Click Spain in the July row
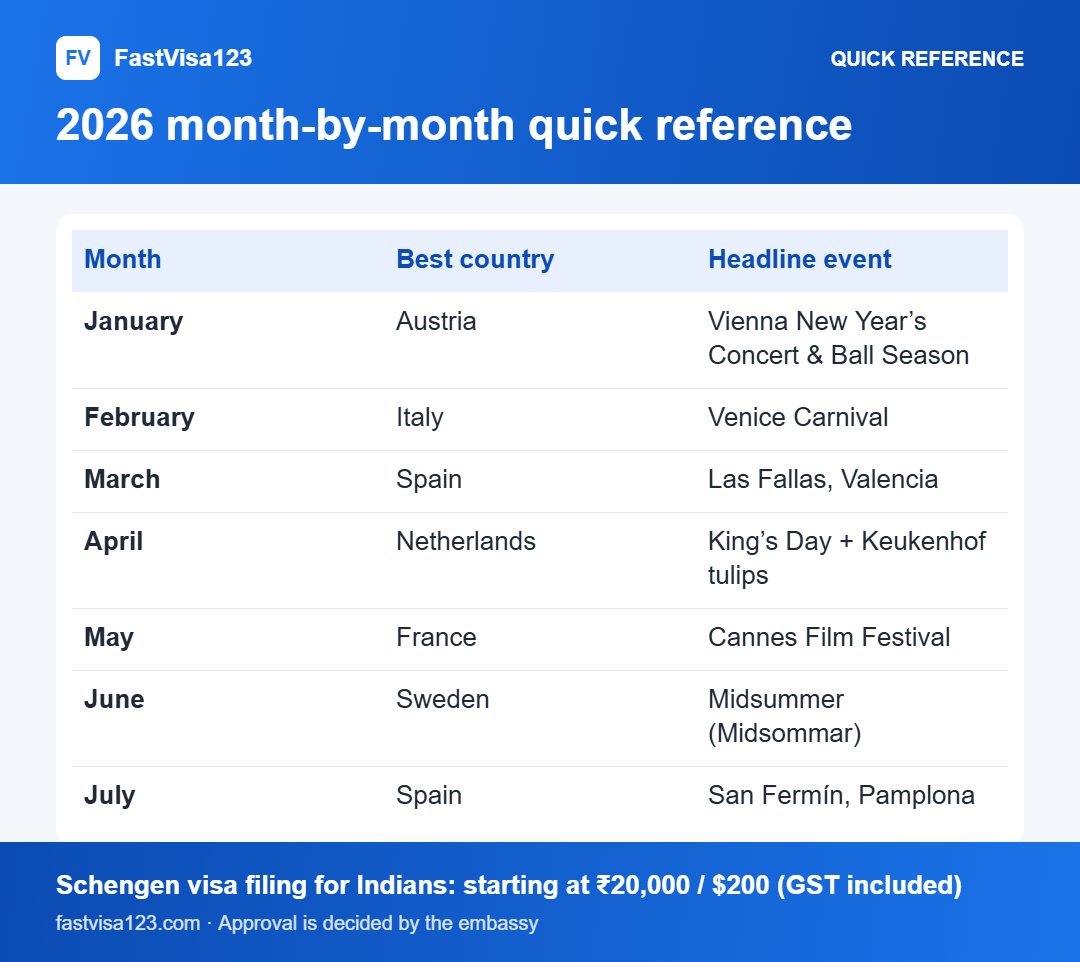This screenshot has height=962, width=1080. [x=428, y=795]
